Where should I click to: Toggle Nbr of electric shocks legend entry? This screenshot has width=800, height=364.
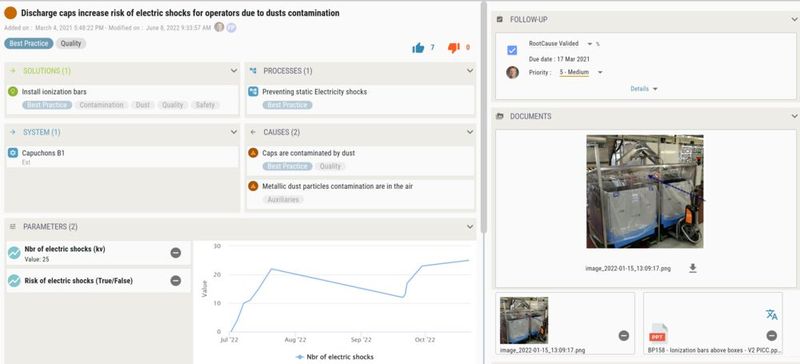[335, 356]
